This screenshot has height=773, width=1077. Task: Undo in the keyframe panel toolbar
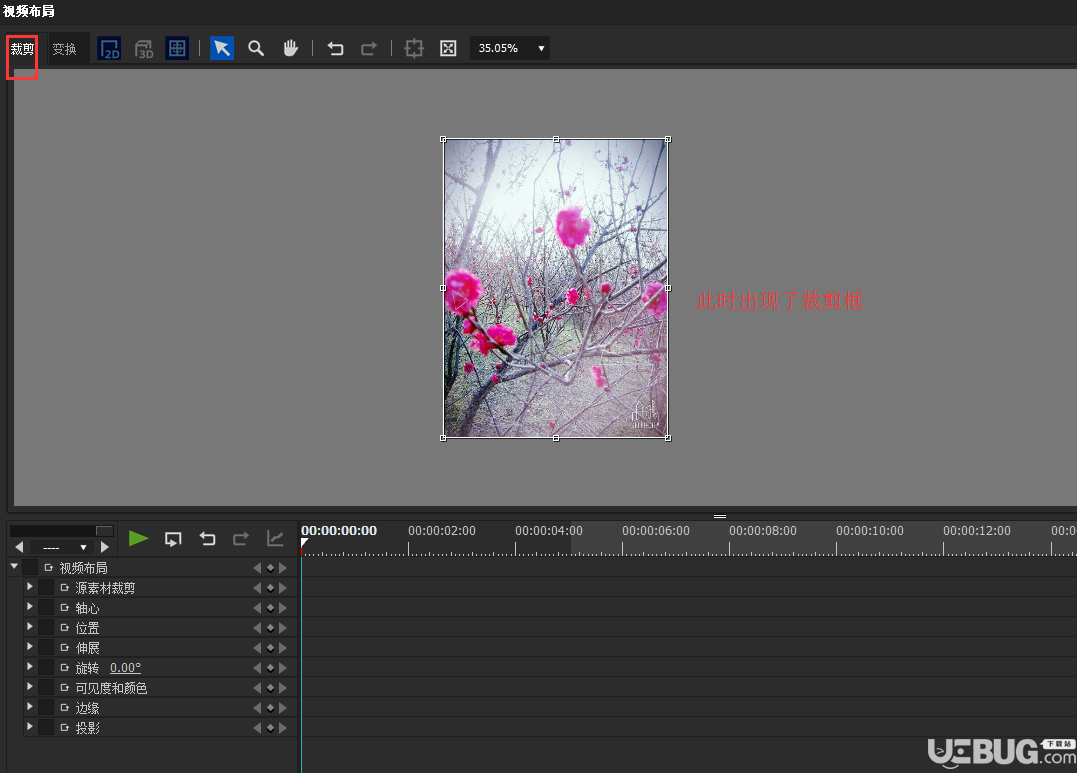pos(207,539)
